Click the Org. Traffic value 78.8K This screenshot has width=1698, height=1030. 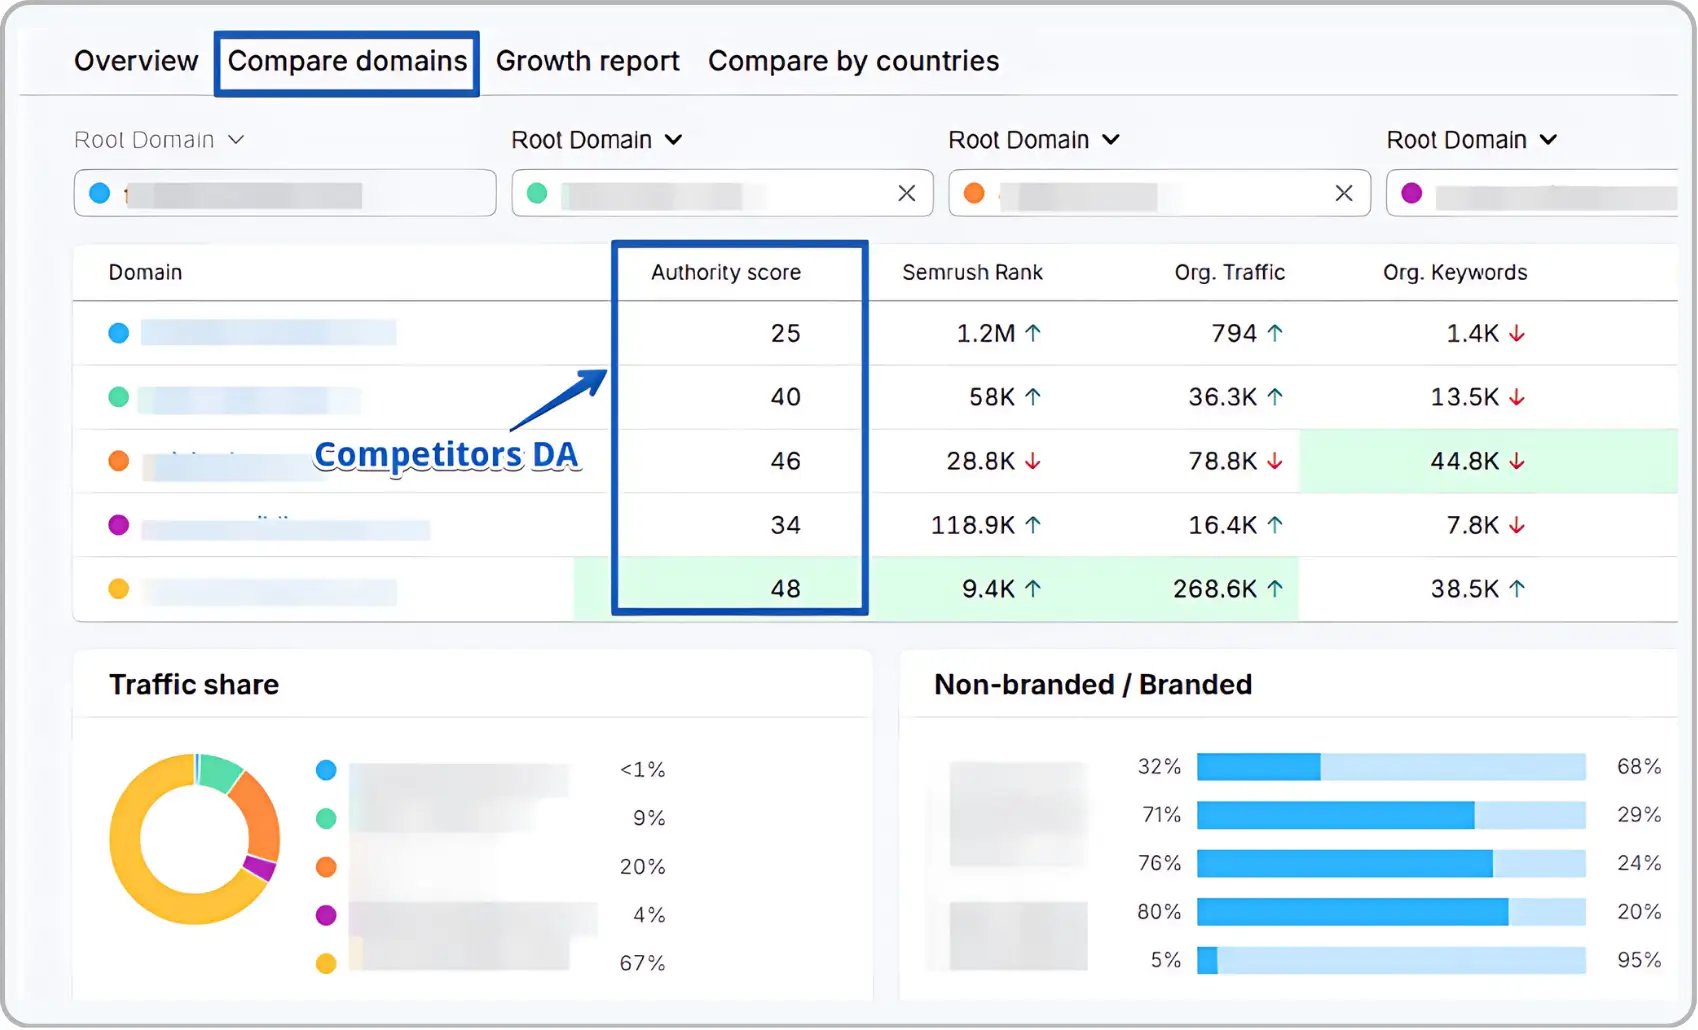pos(1223,461)
